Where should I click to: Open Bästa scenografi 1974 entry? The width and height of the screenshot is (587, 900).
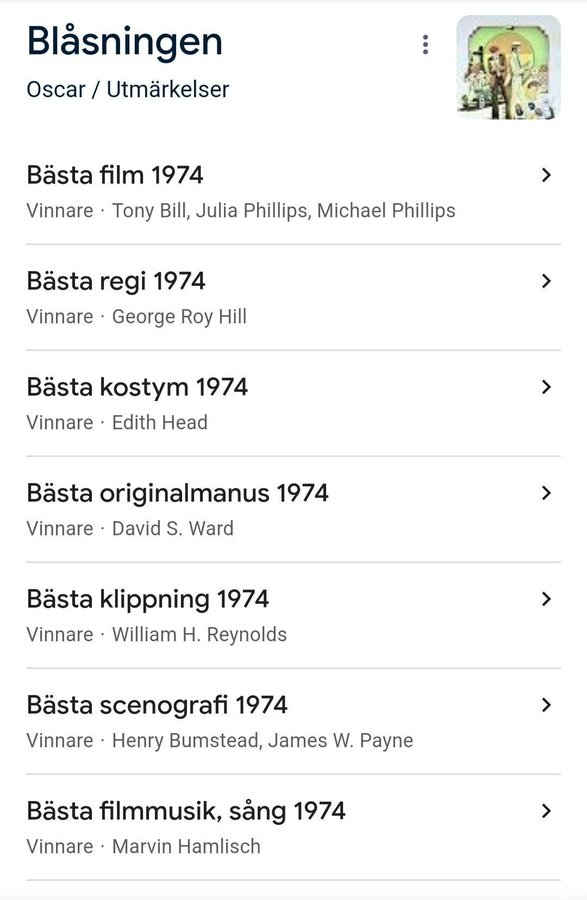point(293,721)
